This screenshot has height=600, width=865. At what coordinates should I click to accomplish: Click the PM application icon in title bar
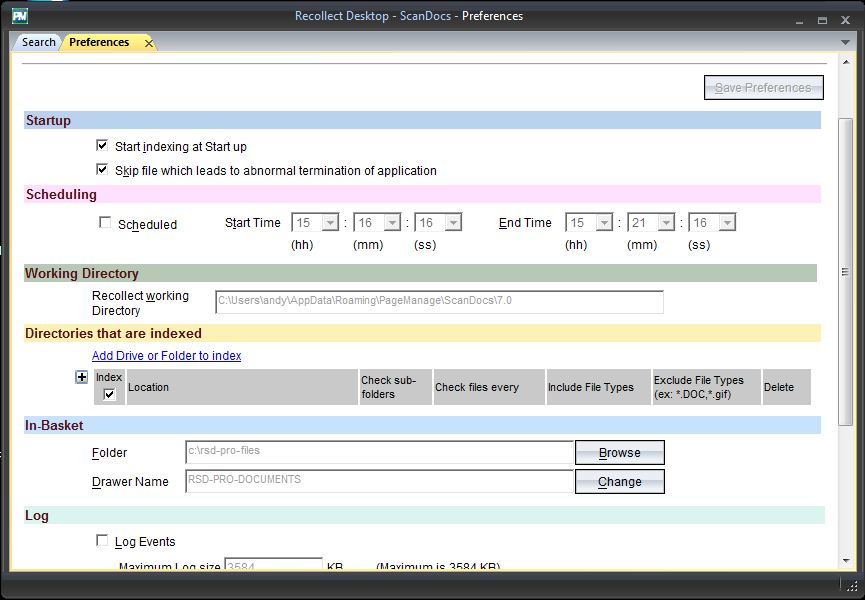[20, 17]
